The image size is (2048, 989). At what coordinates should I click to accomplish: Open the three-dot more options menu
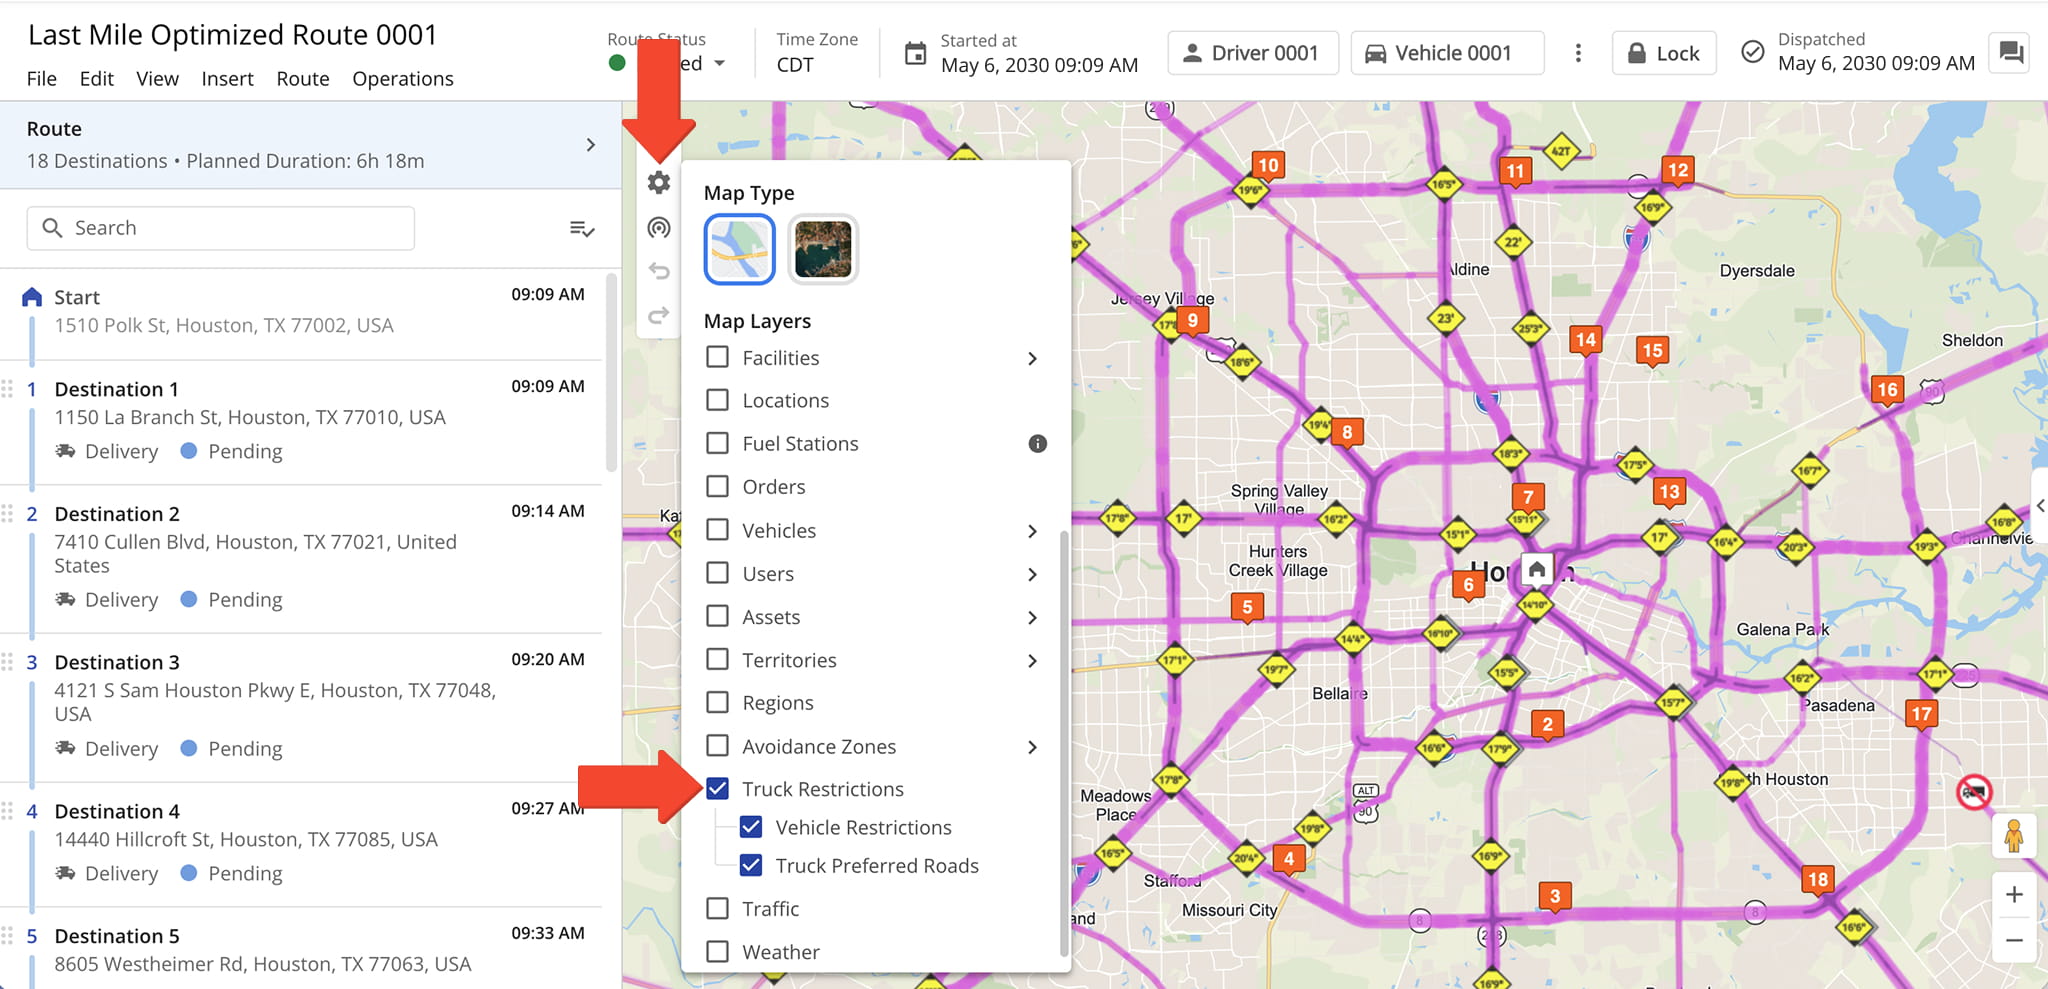pyautogui.click(x=1578, y=53)
